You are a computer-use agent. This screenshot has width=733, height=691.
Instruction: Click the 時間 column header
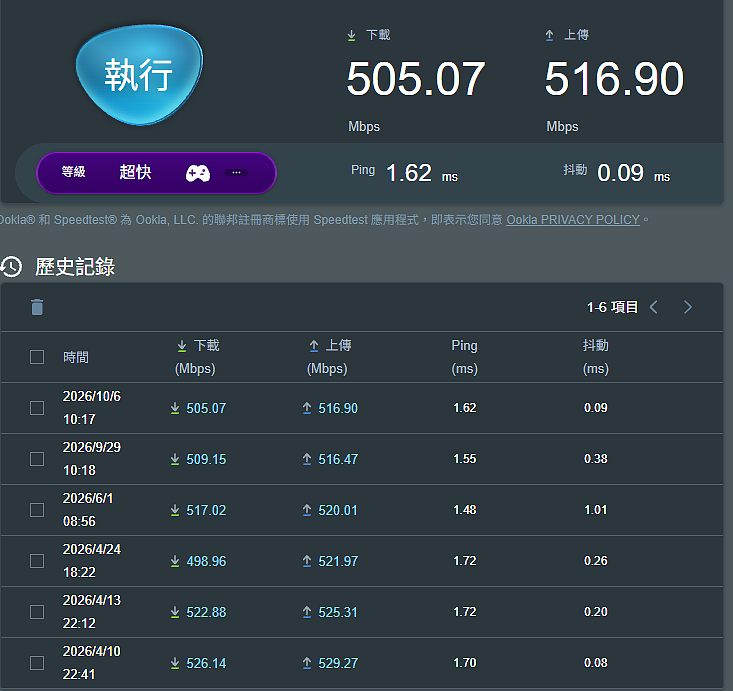tap(76, 358)
